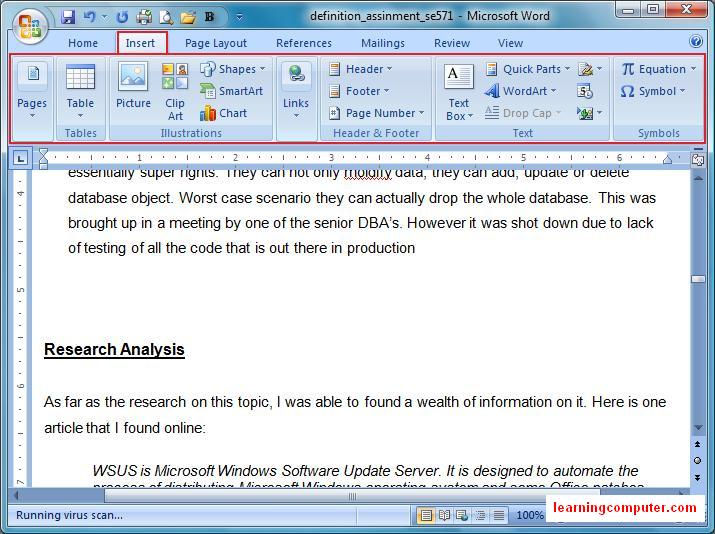Image resolution: width=715 pixels, height=534 pixels.
Task: Click the Symbol omega icon
Action: point(627,91)
